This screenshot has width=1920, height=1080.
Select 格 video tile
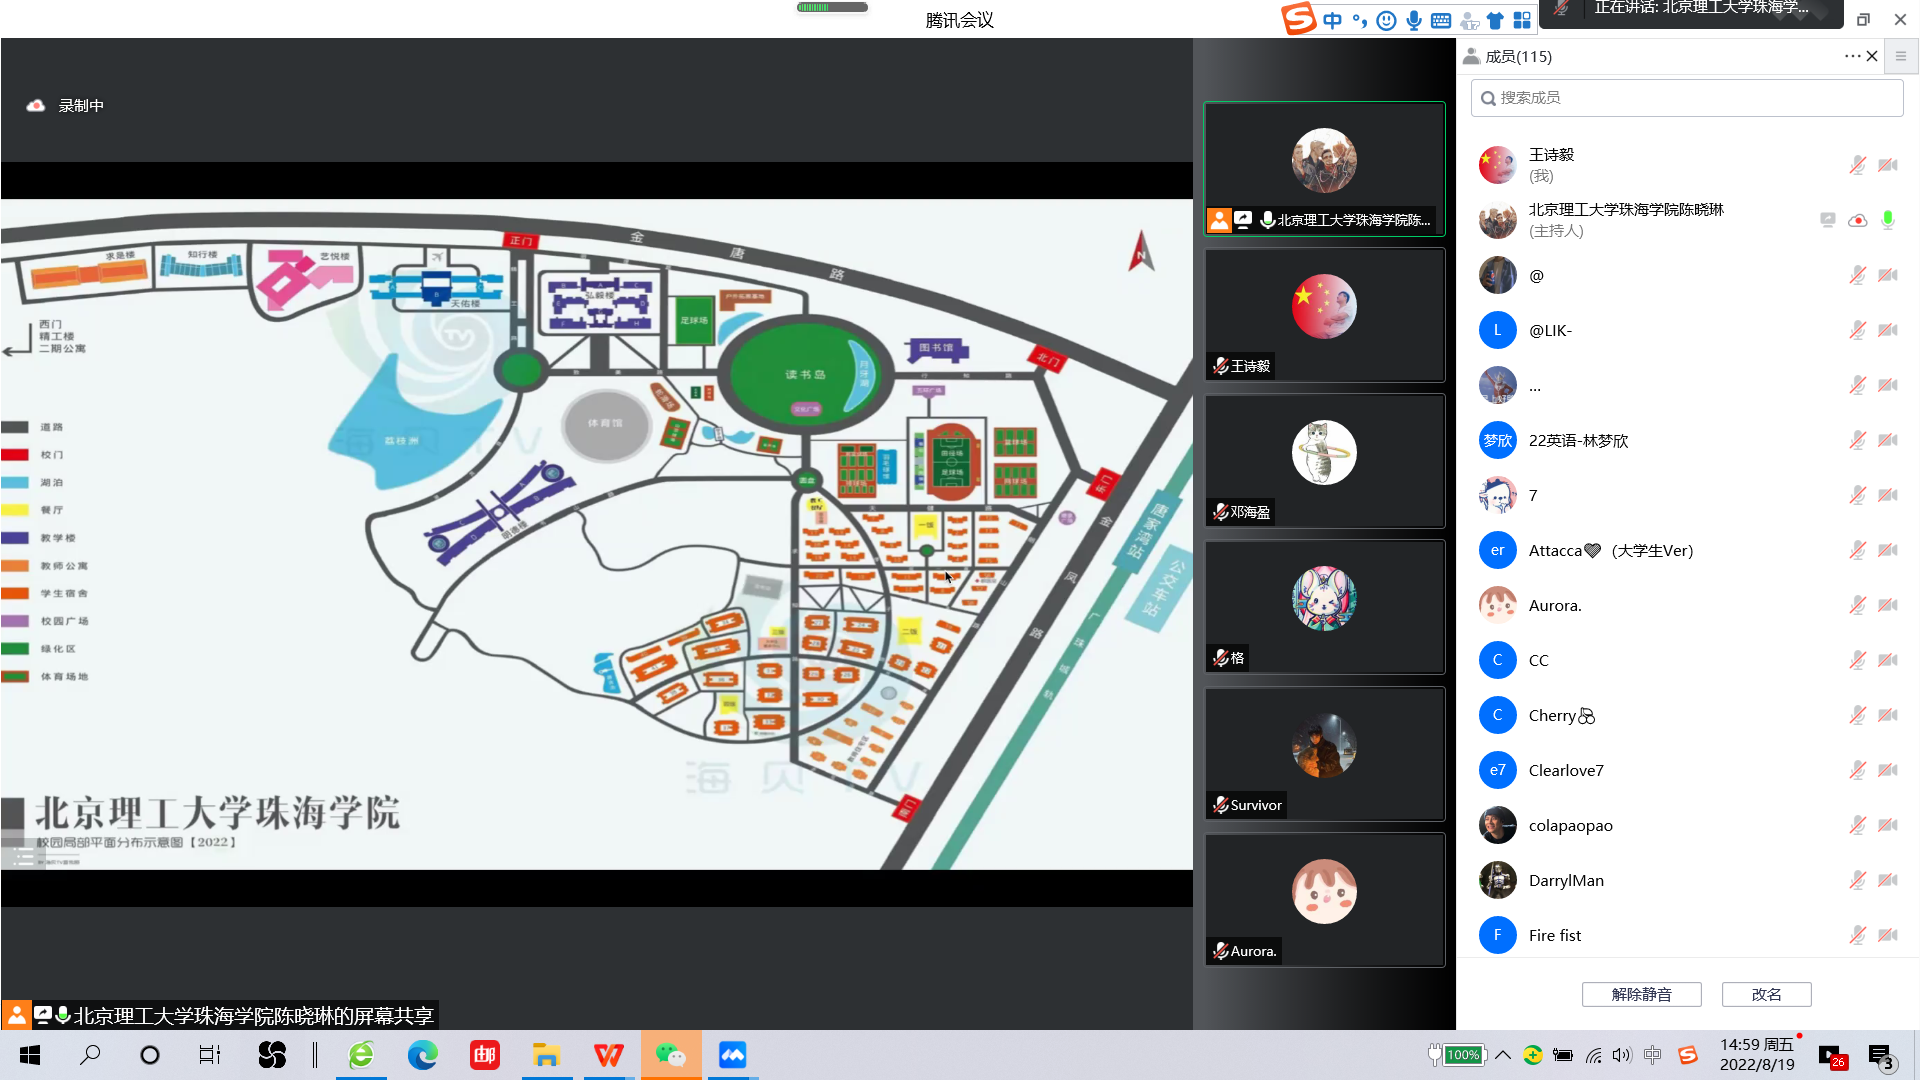1324,607
